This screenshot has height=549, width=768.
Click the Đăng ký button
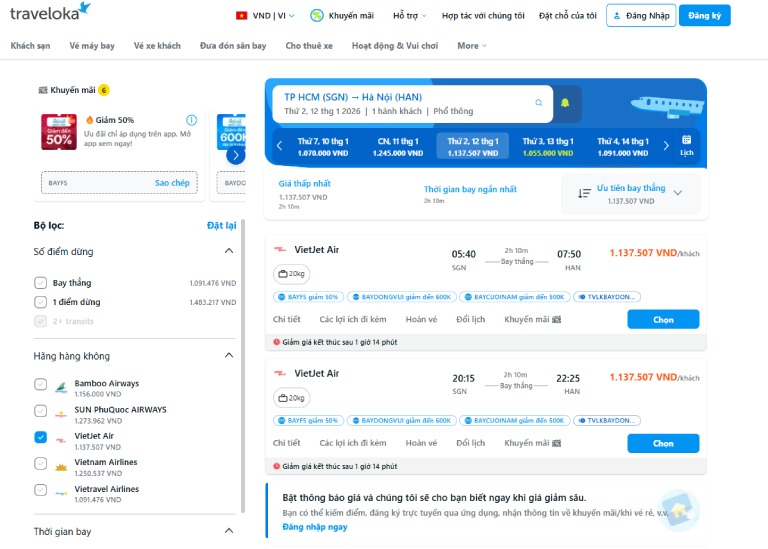(704, 16)
